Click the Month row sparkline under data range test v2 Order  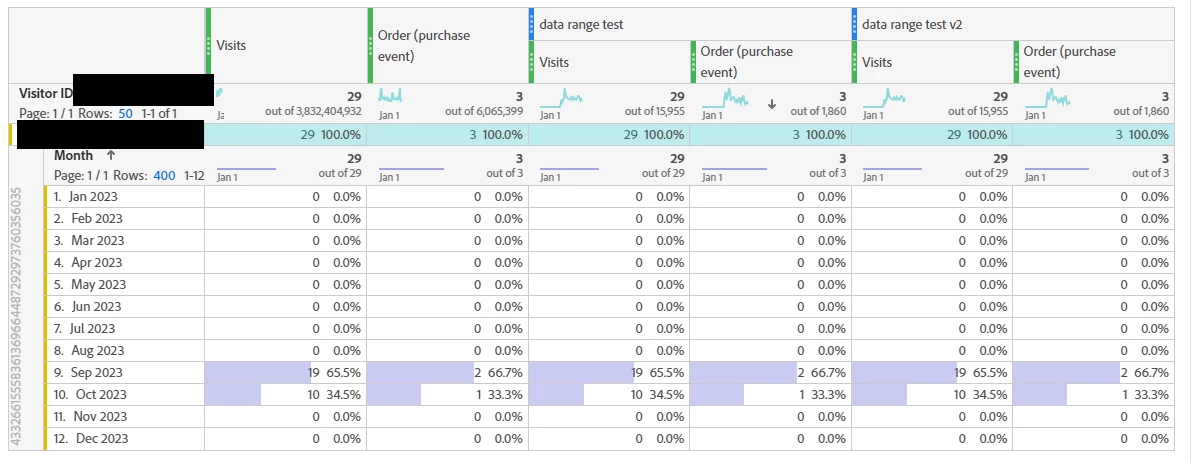click(1057, 169)
